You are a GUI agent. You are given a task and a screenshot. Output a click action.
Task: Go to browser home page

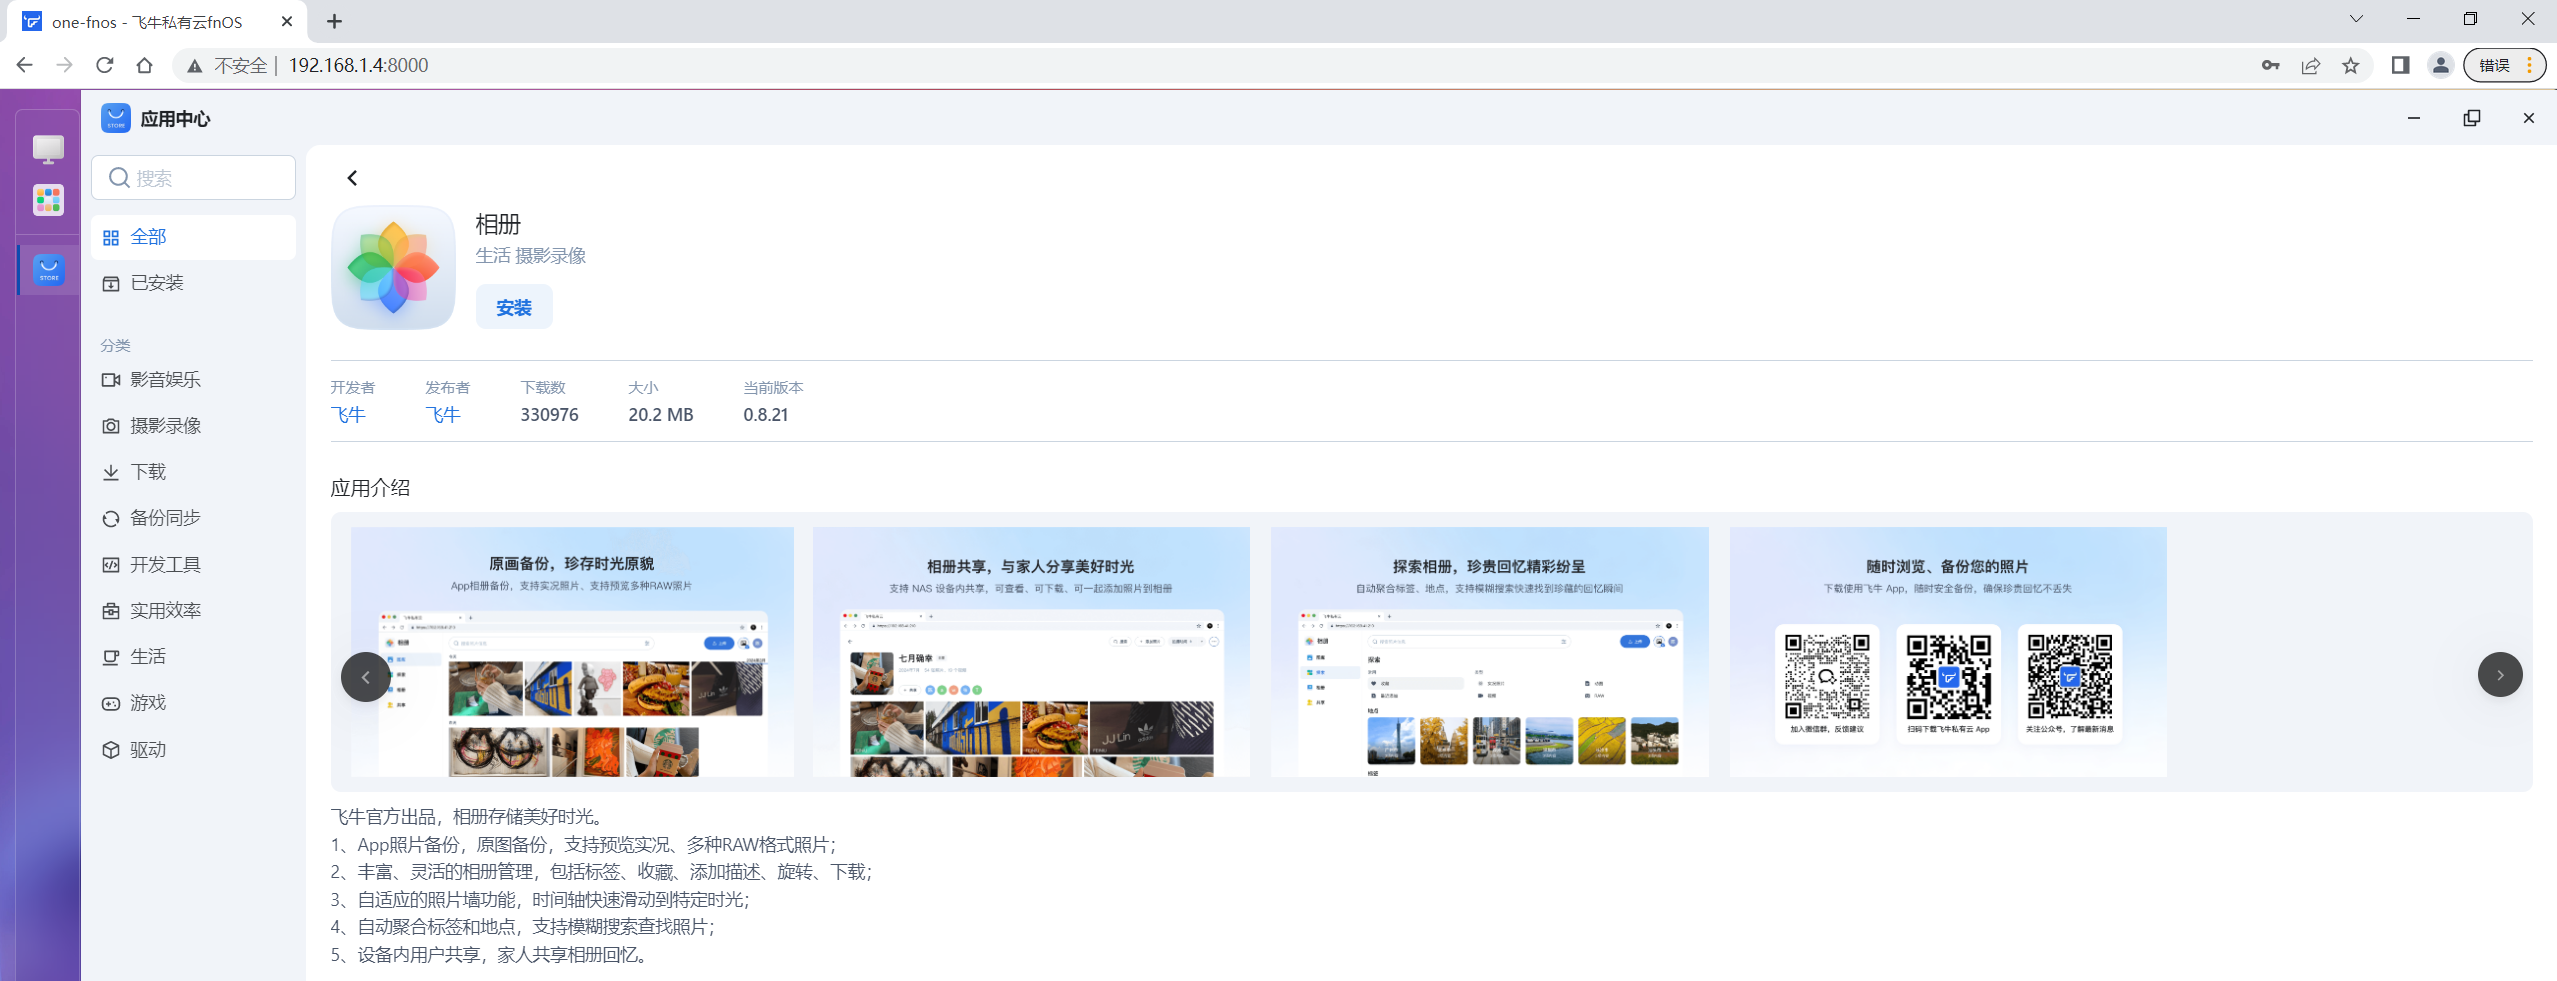point(145,65)
